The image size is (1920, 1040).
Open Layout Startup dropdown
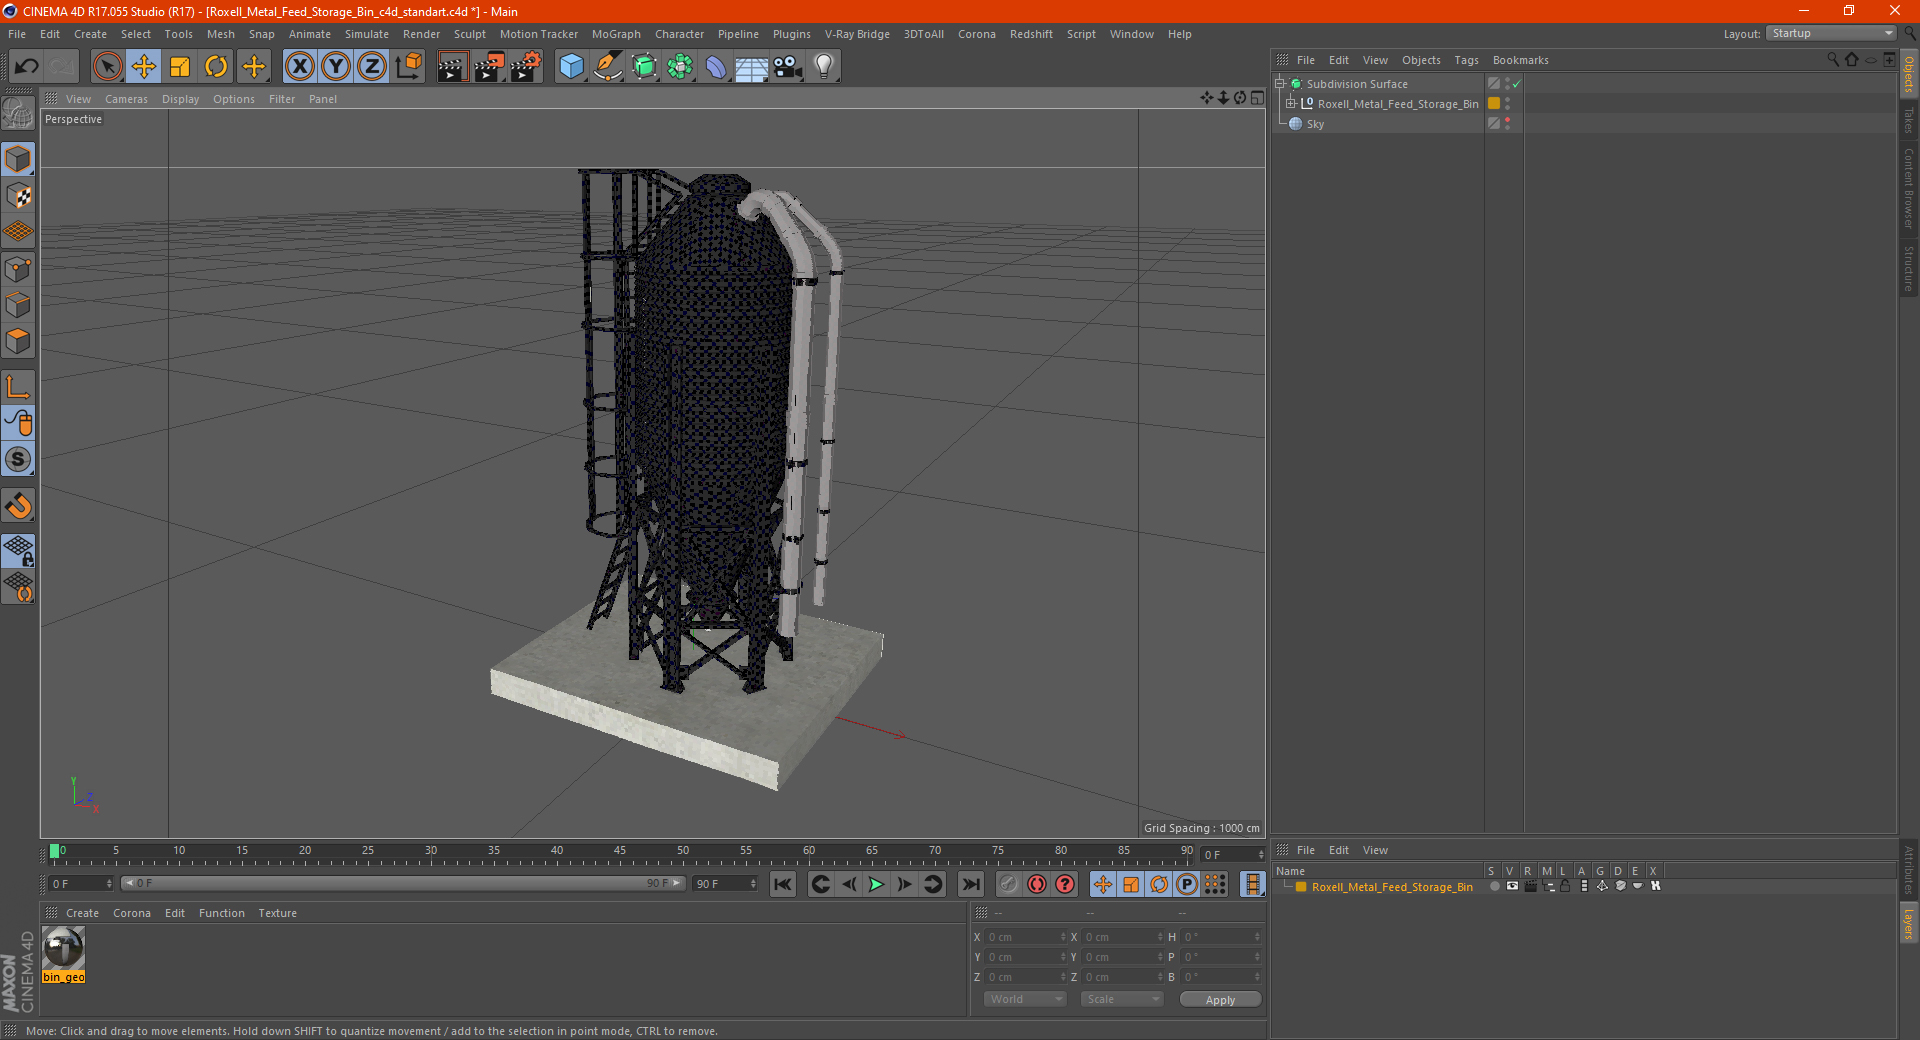[x=1832, y=33]
